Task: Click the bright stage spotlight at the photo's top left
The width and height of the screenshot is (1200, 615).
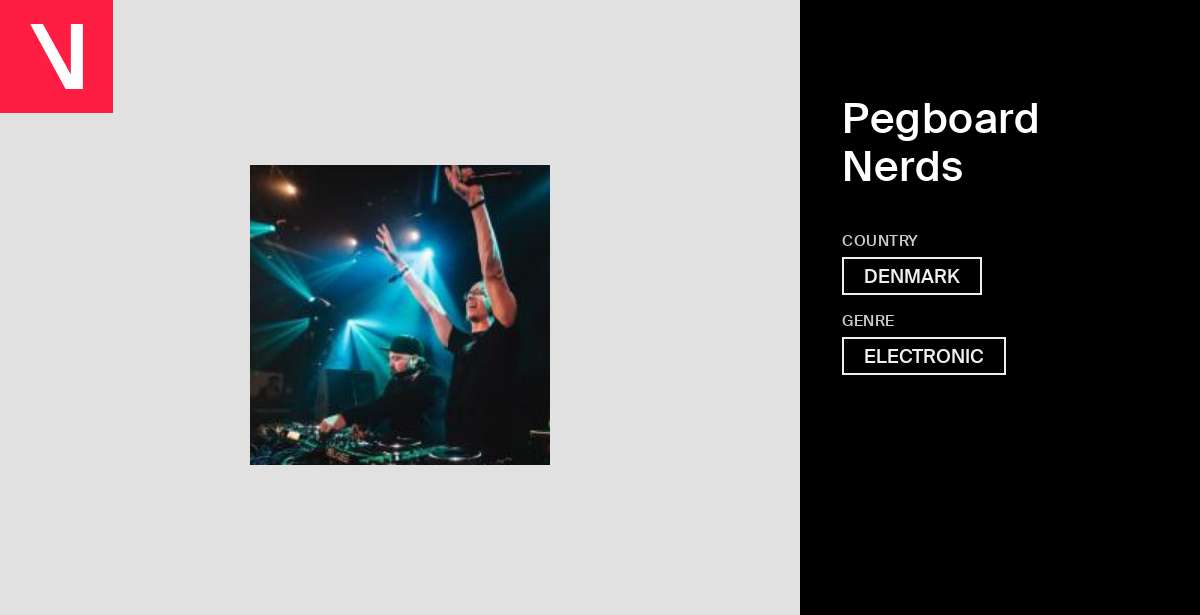Action: tap(288, 188)
